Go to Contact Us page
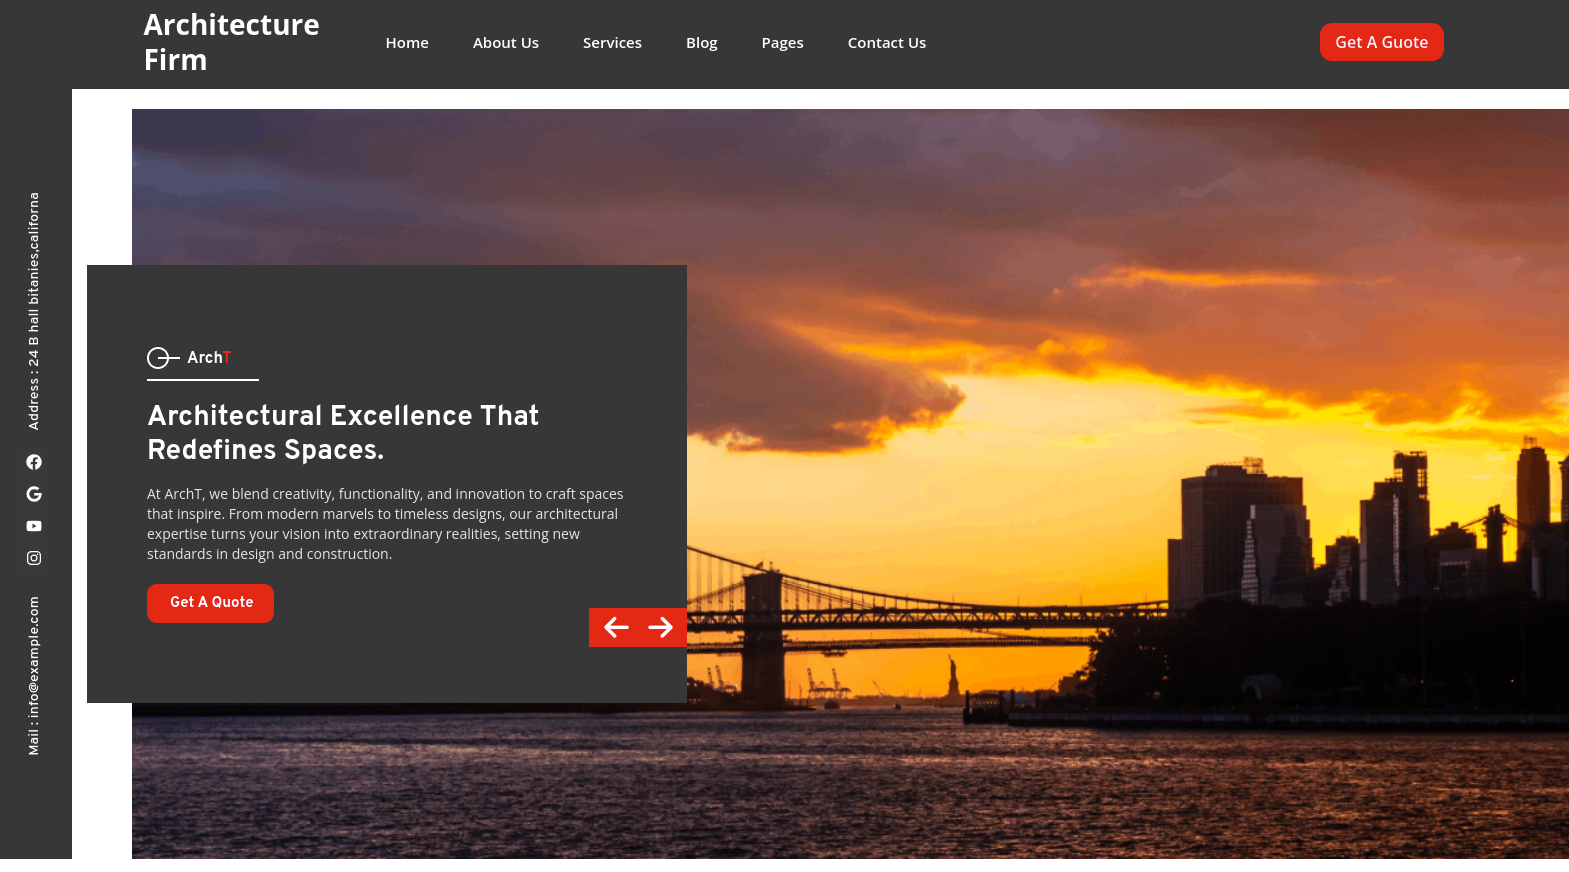The width and height of the screenshot is (1569, 872). click(887, 43)
